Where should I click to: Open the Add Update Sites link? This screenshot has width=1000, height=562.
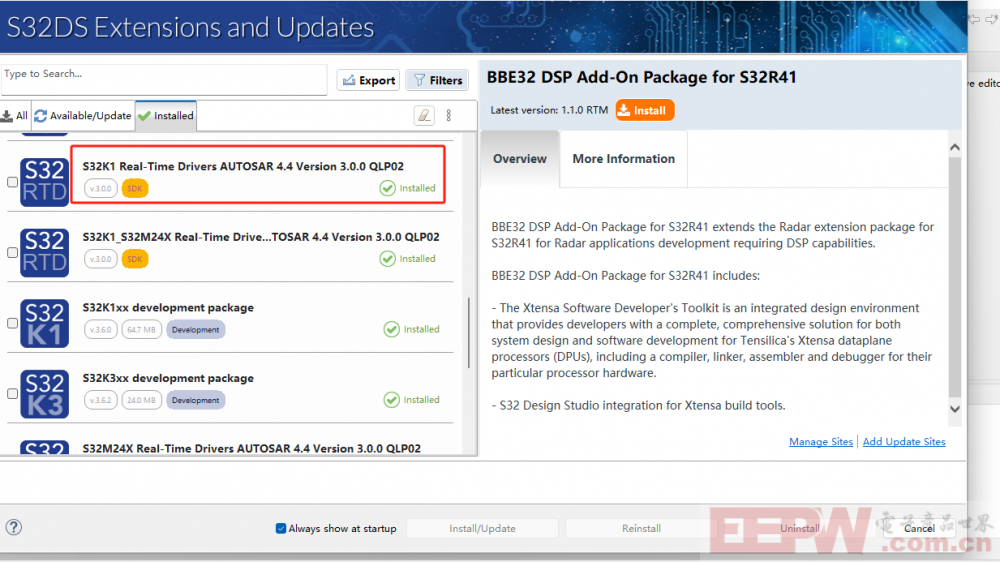pyautogui.click(x=904, y=441)
